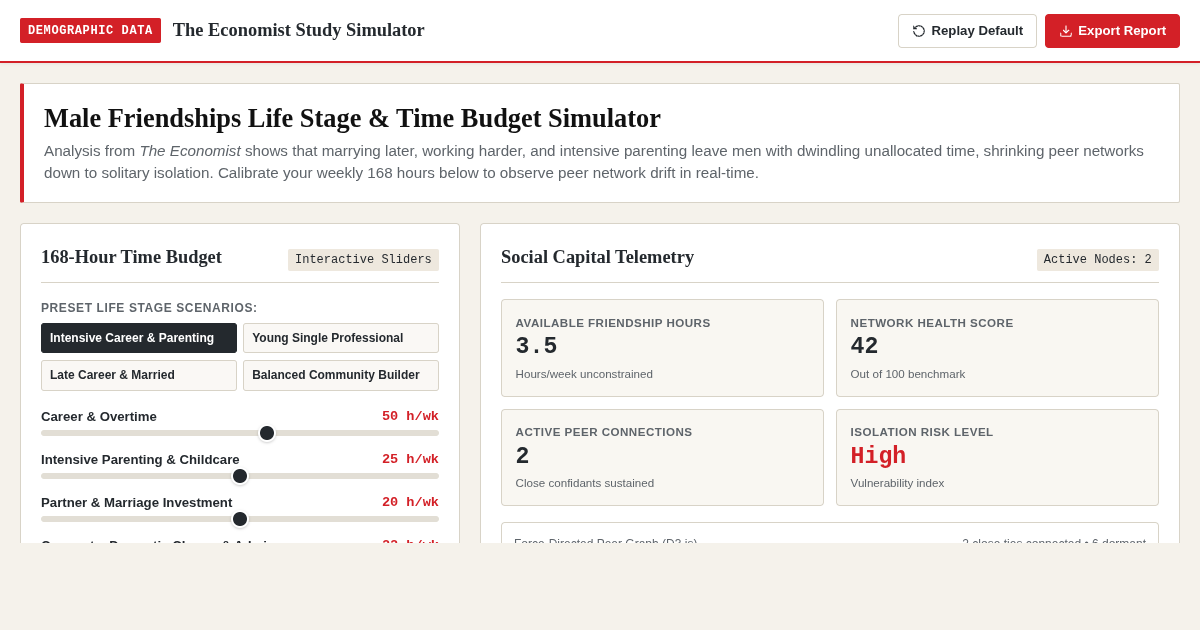Click the '50 h/wk' career value
The image size is (1200, 630).
point(410,416)
